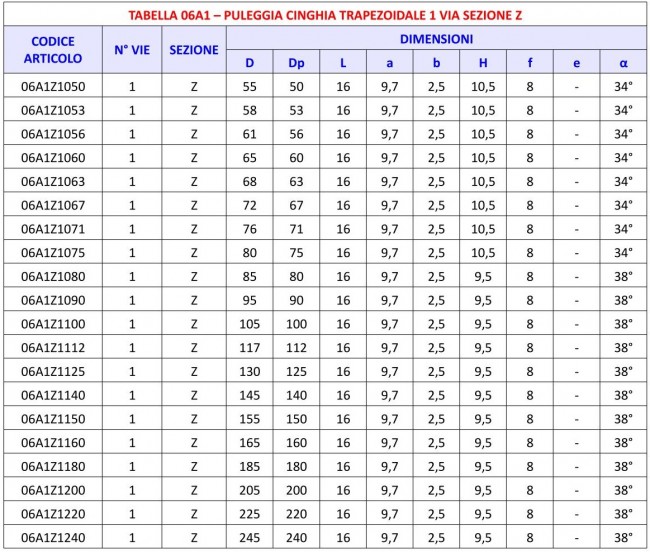Image resolution: width=650 pixels, height=552 pixels.
Task: Click D value 55 in row 06A1Z1050
Action: tap(250, 87)
